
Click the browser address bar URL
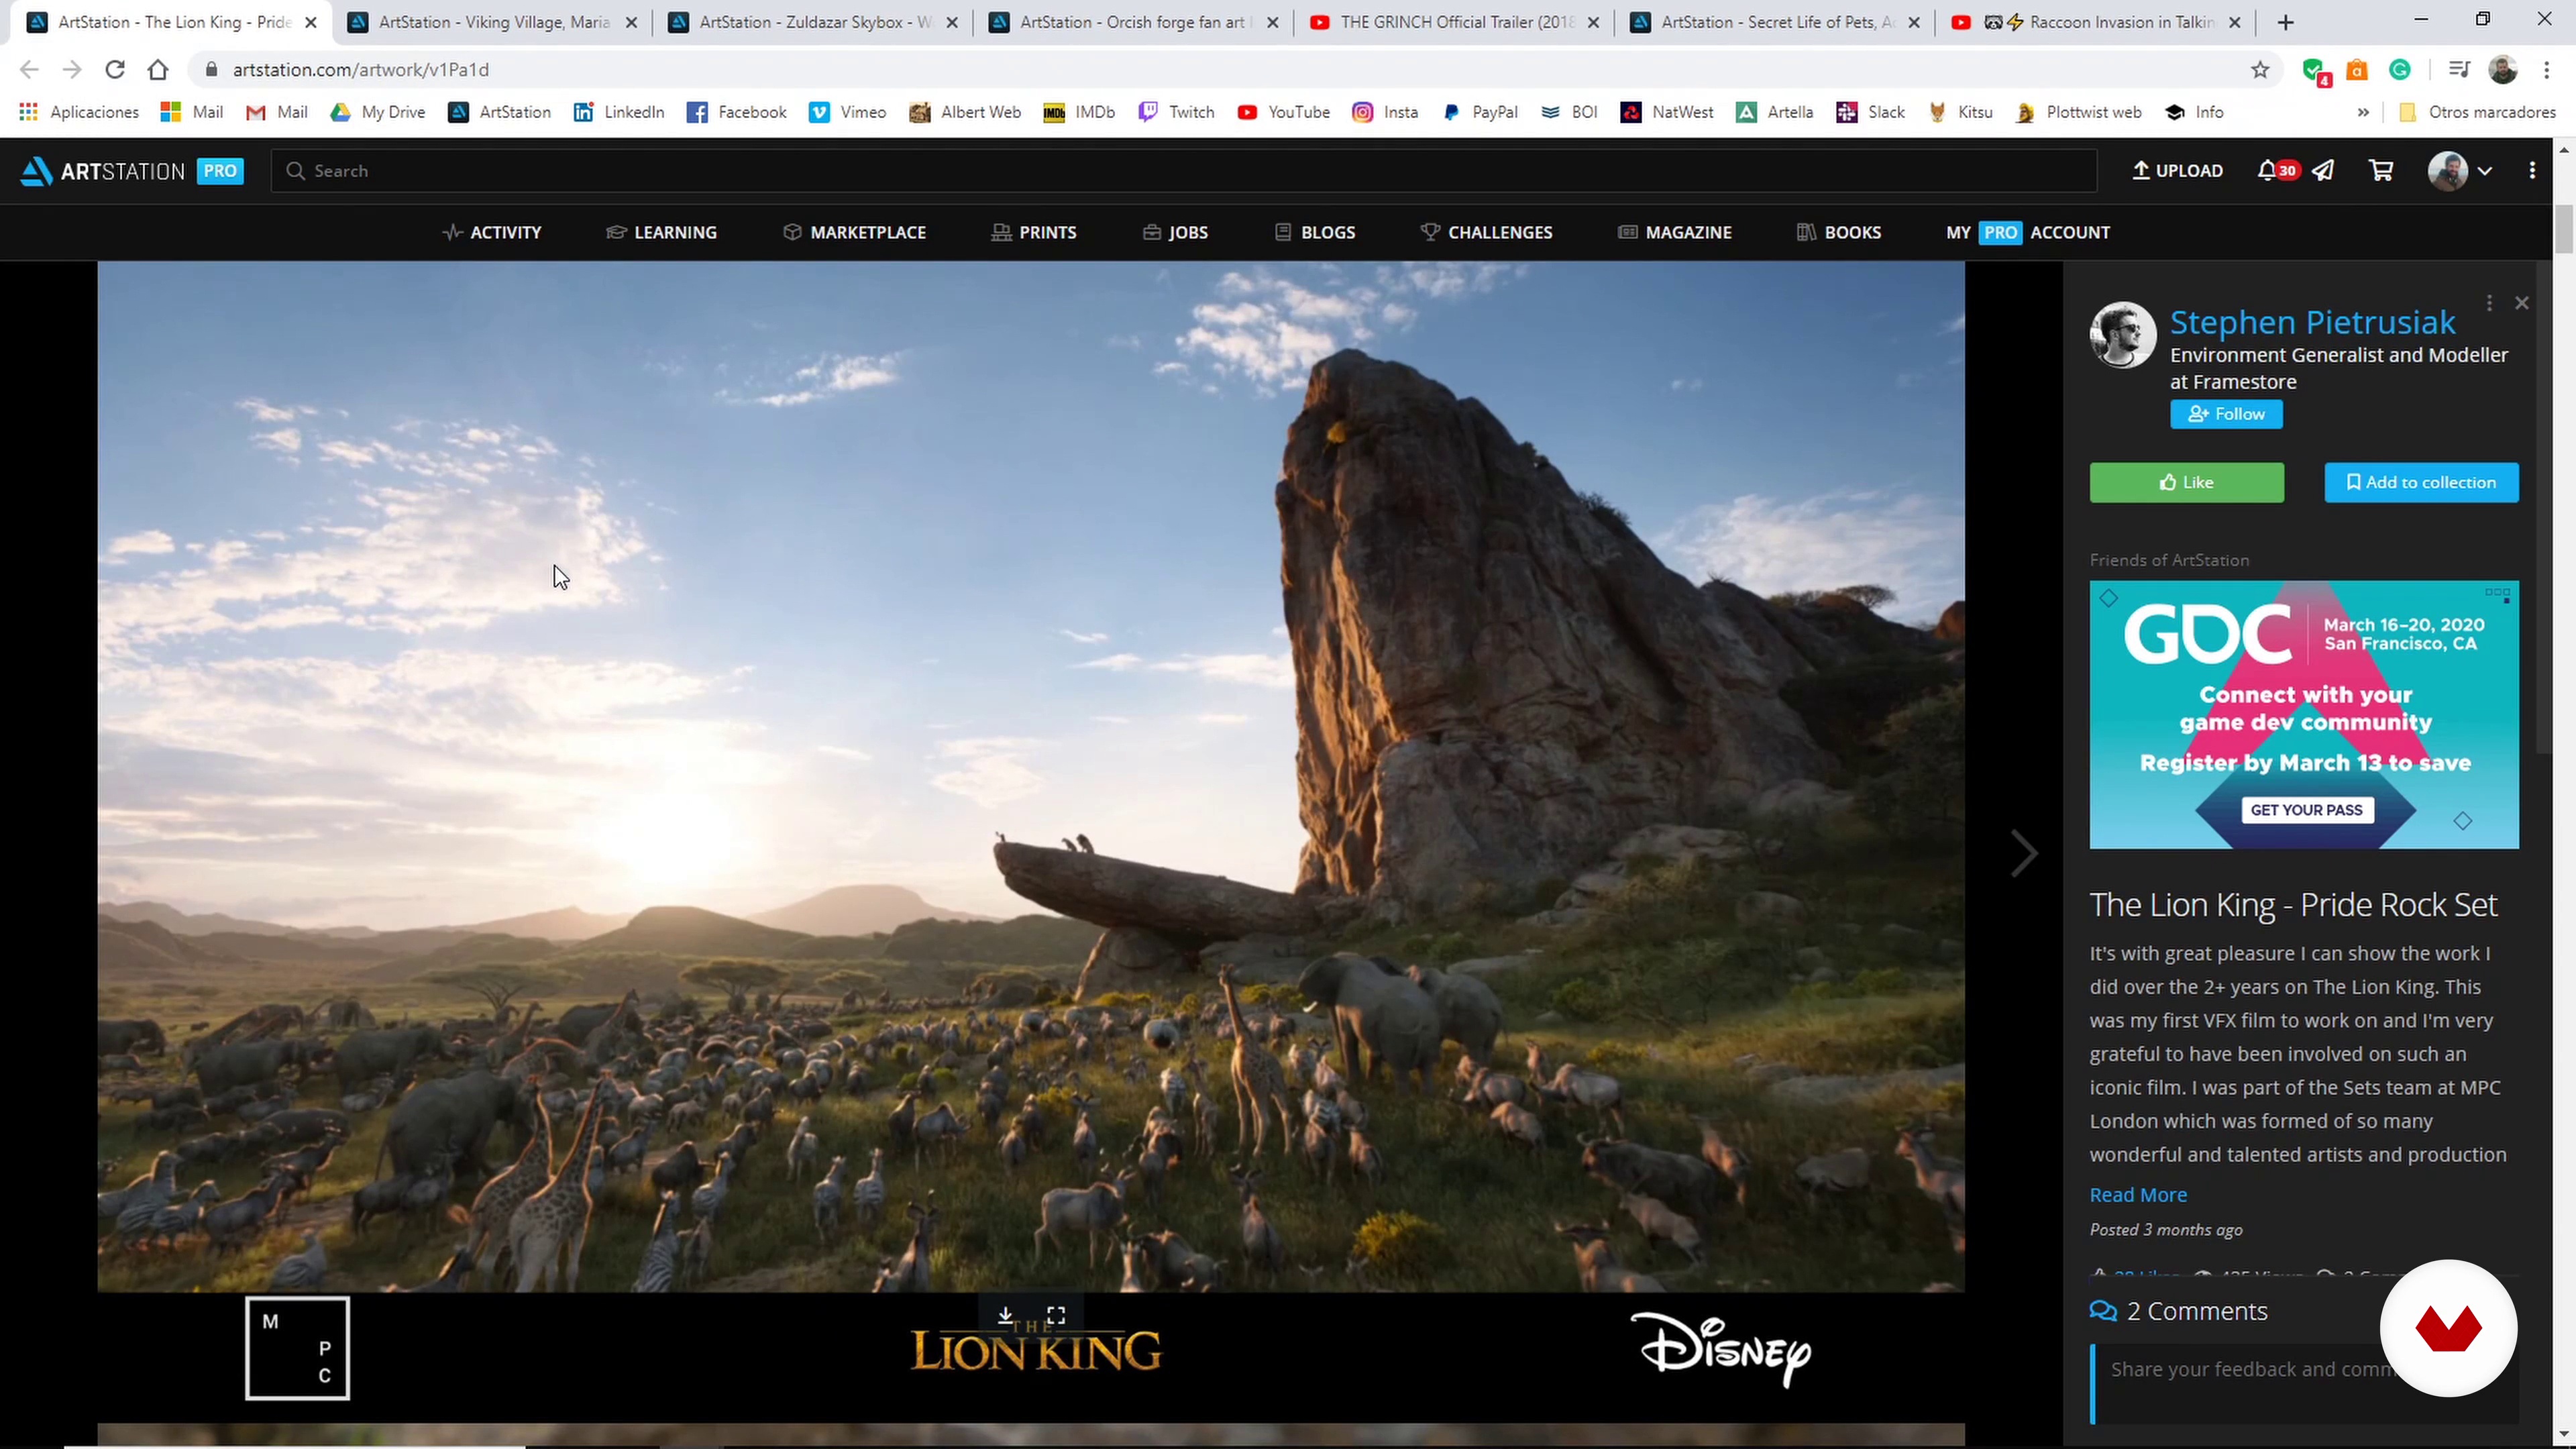pyautogui.click(x=361, y=69)
